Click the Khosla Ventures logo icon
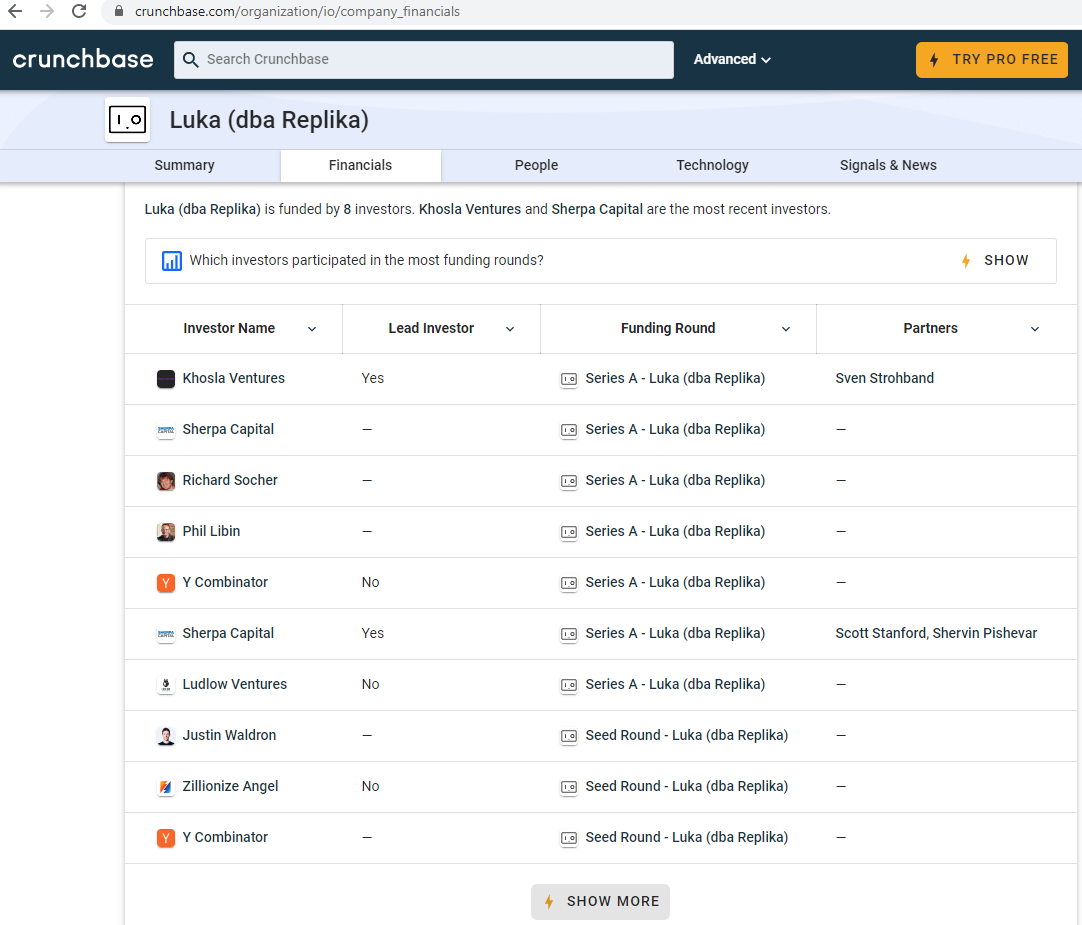 click(166, 379)
